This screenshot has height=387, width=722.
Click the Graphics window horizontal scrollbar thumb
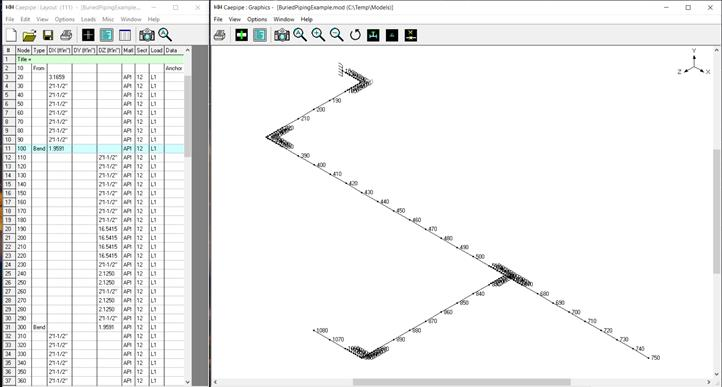pyautogui.click(x=462, y=382)
